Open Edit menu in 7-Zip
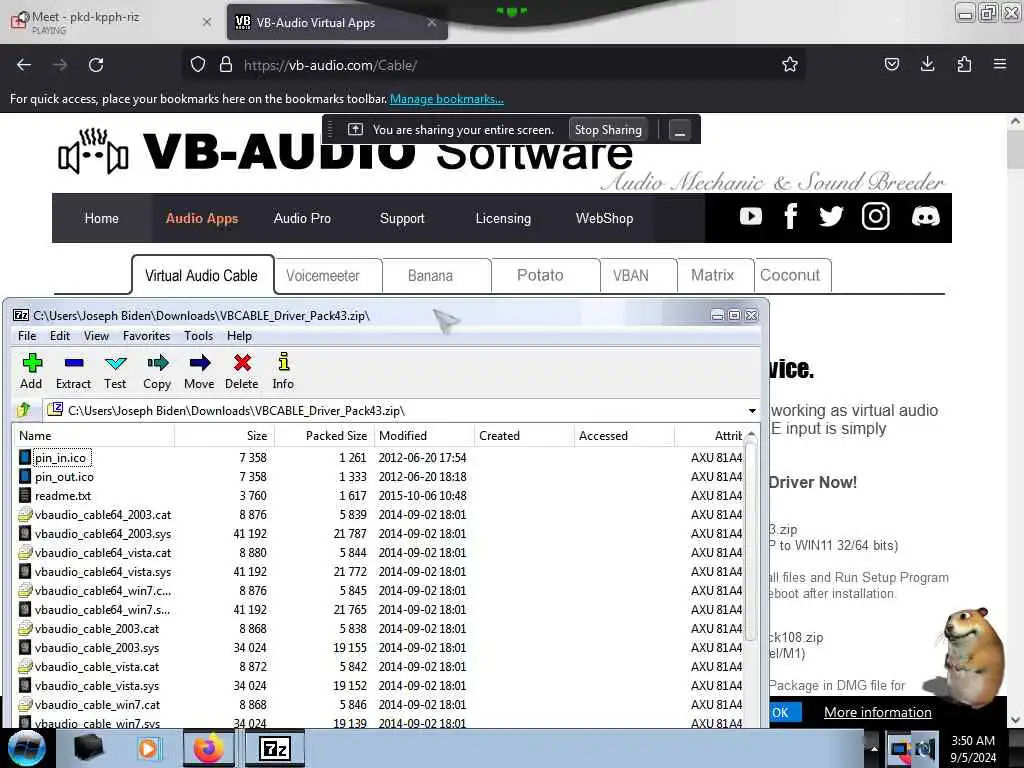The image size is (1024, 768). pos(59,336)
